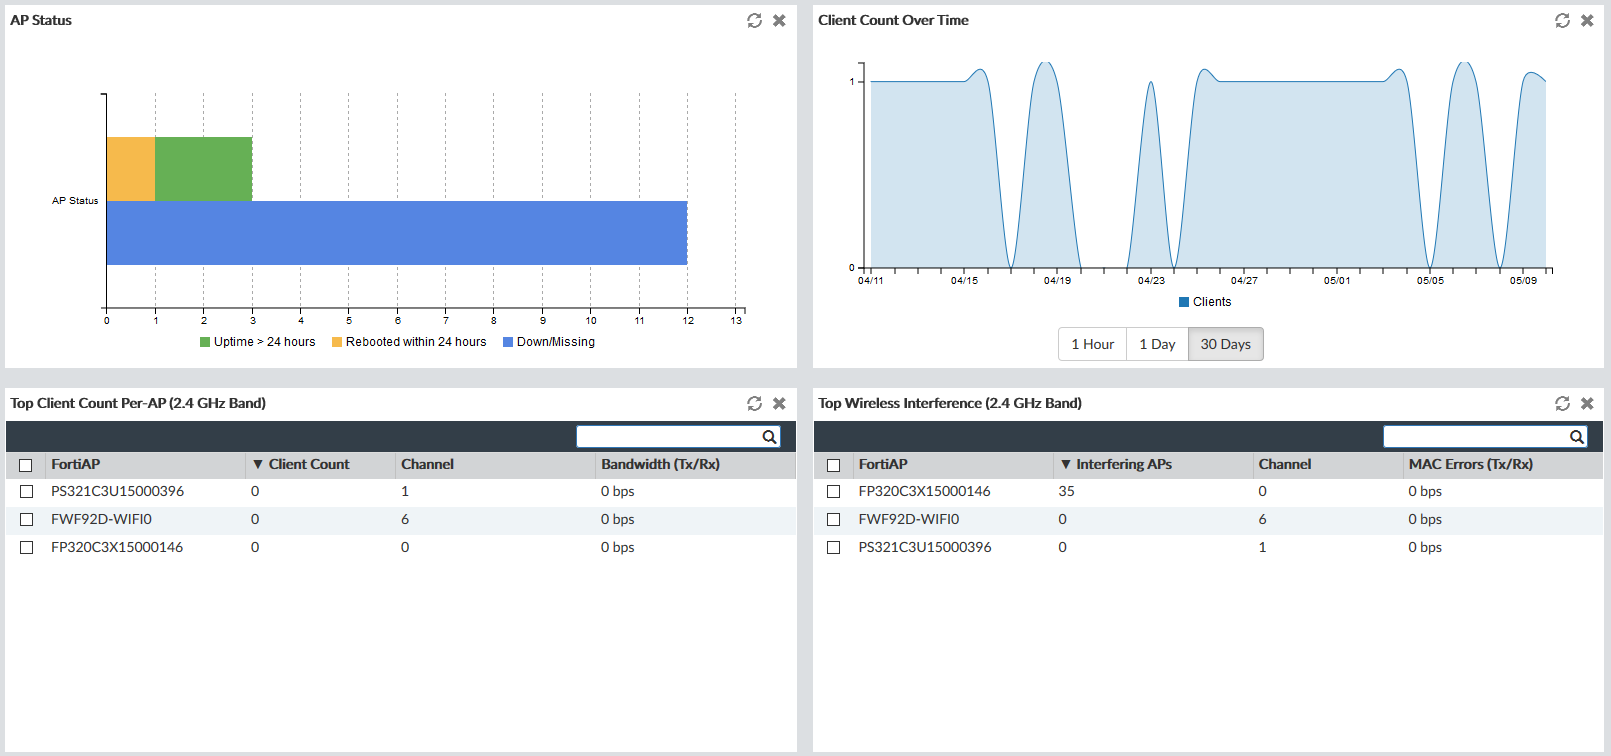Sort by MAC Errors (Tx/Rx) column

point(1503,464)
